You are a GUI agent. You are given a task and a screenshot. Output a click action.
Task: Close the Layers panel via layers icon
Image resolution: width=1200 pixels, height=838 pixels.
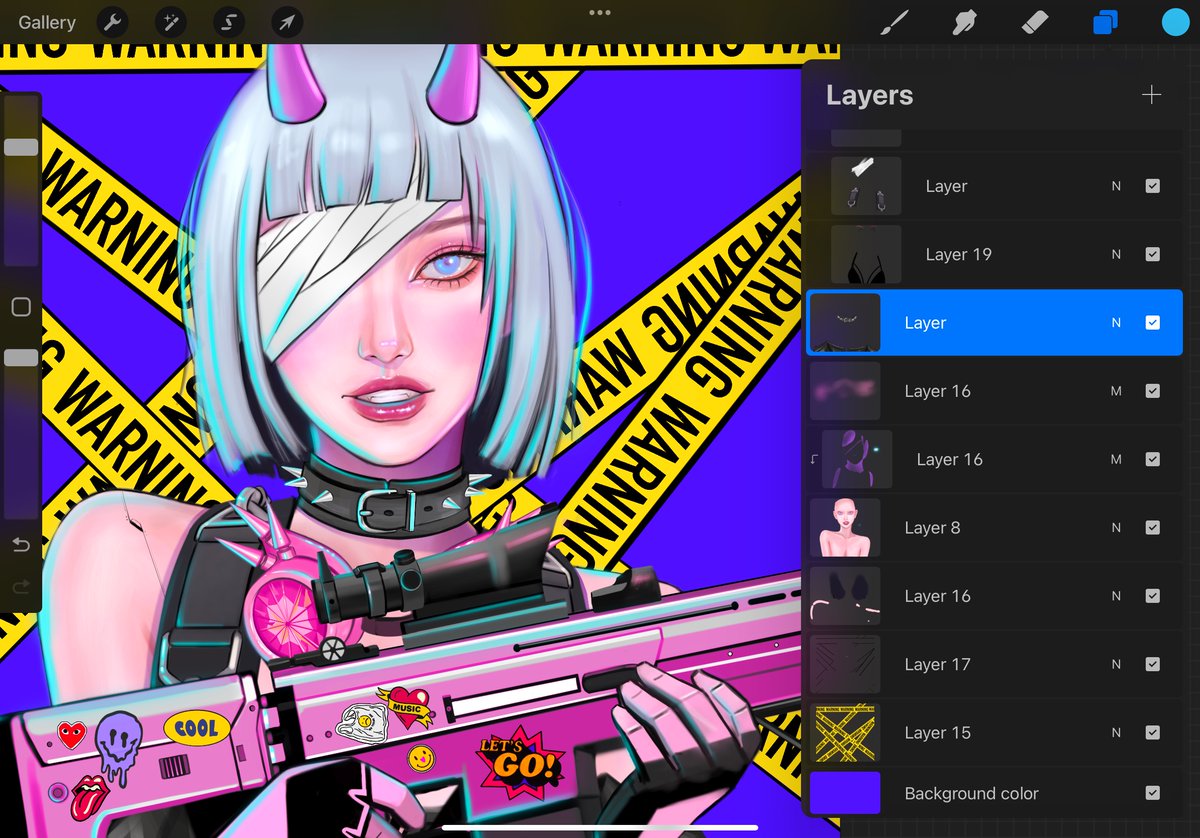coord(1106,22)
